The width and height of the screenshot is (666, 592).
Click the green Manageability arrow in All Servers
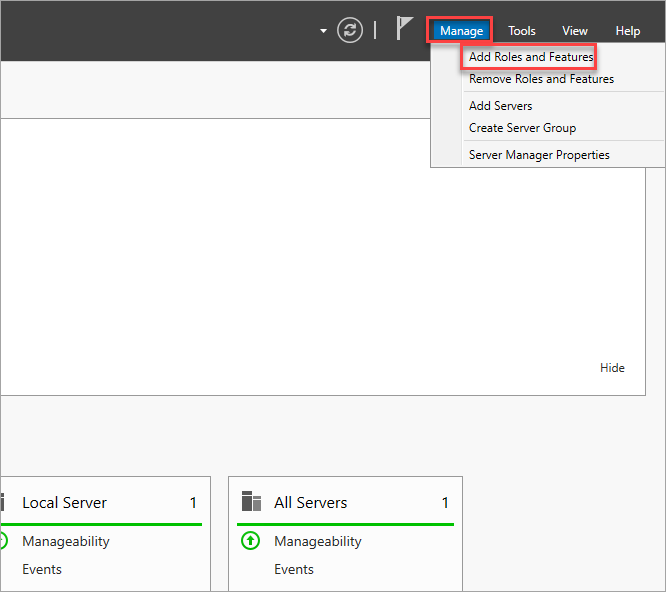coord(250,541)
